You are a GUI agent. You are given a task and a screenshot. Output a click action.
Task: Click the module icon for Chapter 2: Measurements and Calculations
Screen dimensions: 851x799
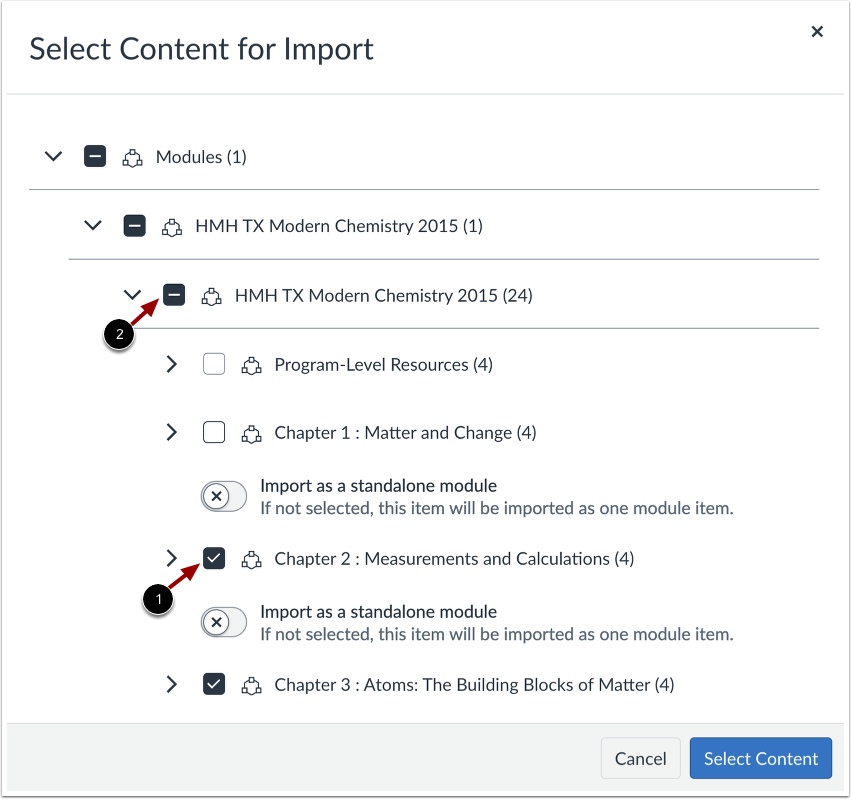pyautogui.click(x=250, y=558)
